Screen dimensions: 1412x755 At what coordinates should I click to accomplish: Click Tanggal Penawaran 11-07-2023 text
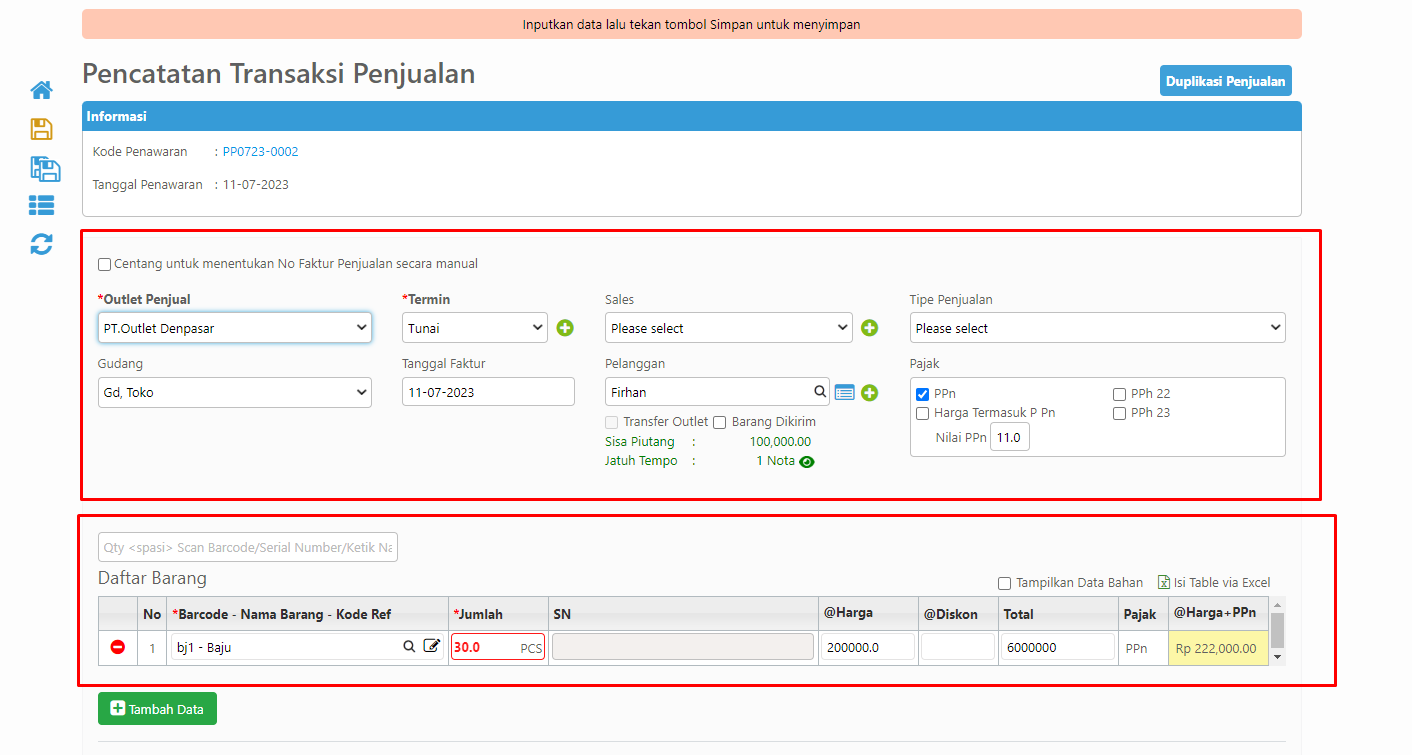(x=256, y=185)
